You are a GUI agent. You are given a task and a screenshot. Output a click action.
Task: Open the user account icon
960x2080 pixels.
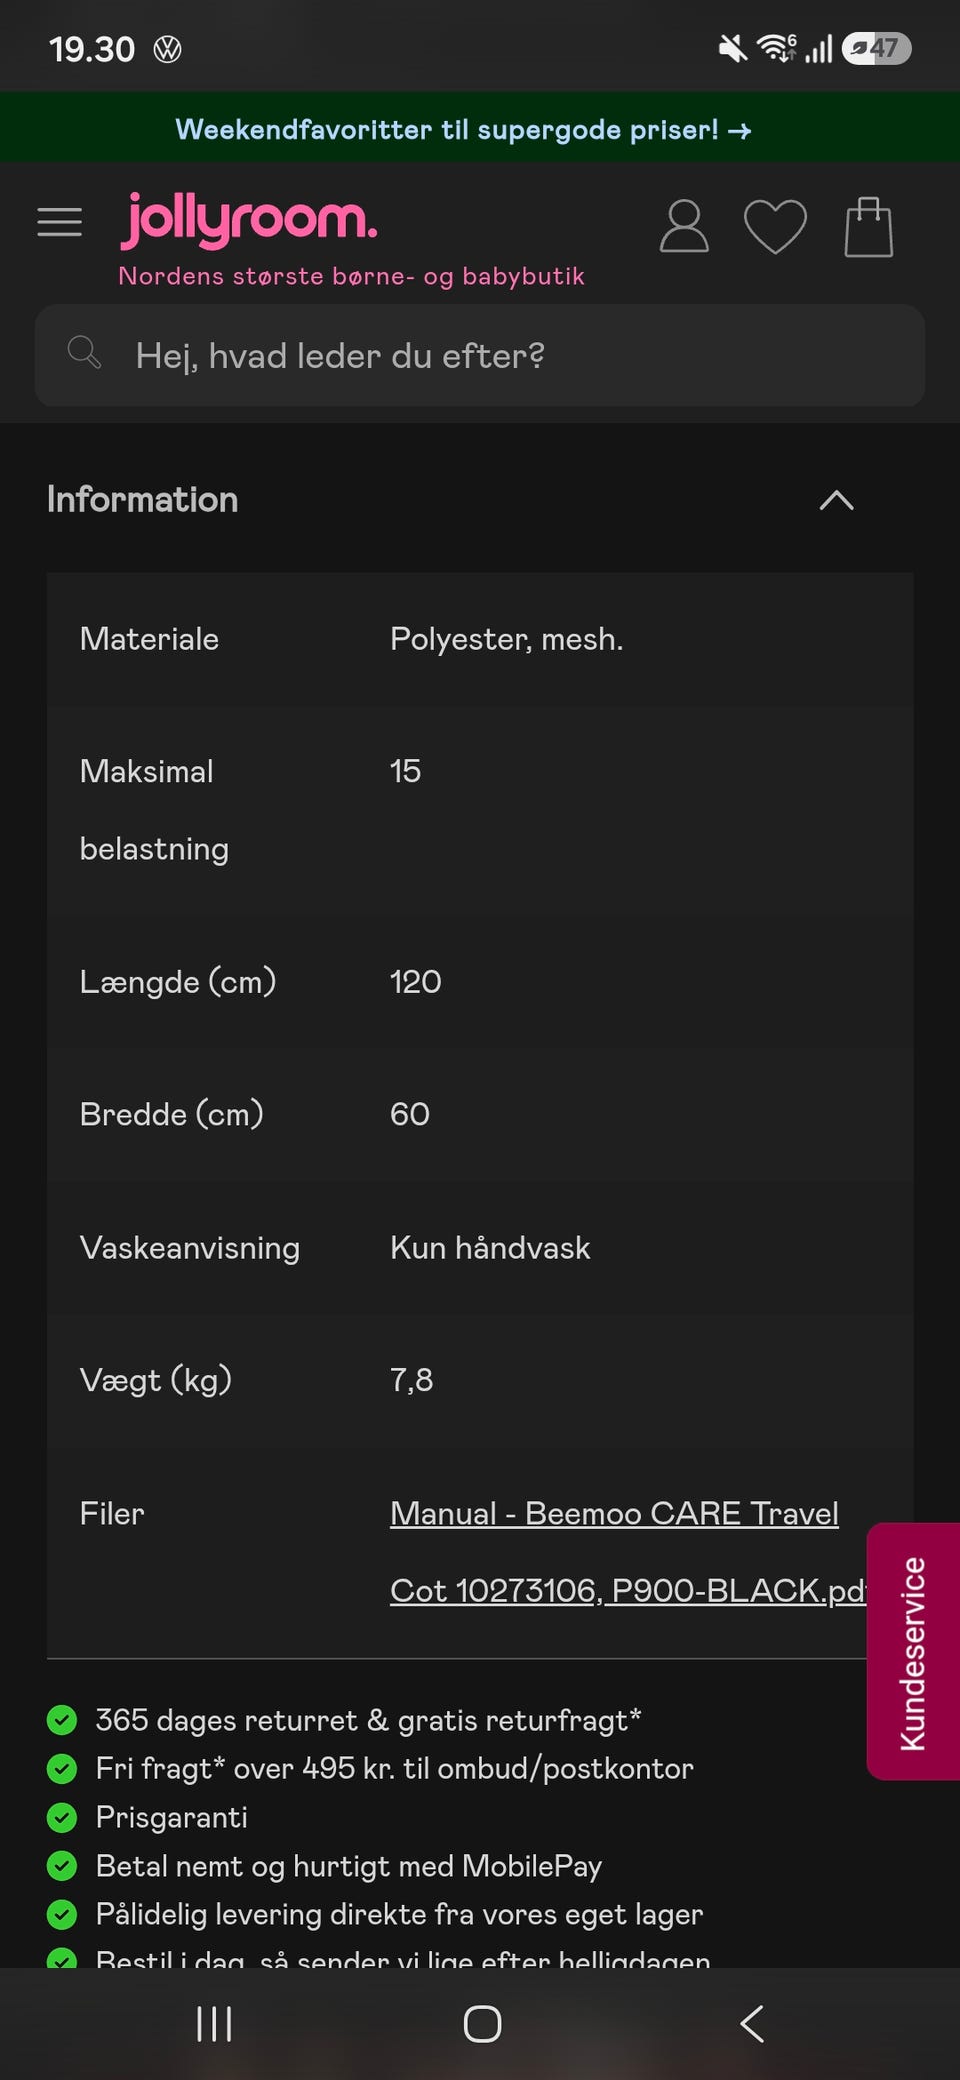click(x=684, y=226)
